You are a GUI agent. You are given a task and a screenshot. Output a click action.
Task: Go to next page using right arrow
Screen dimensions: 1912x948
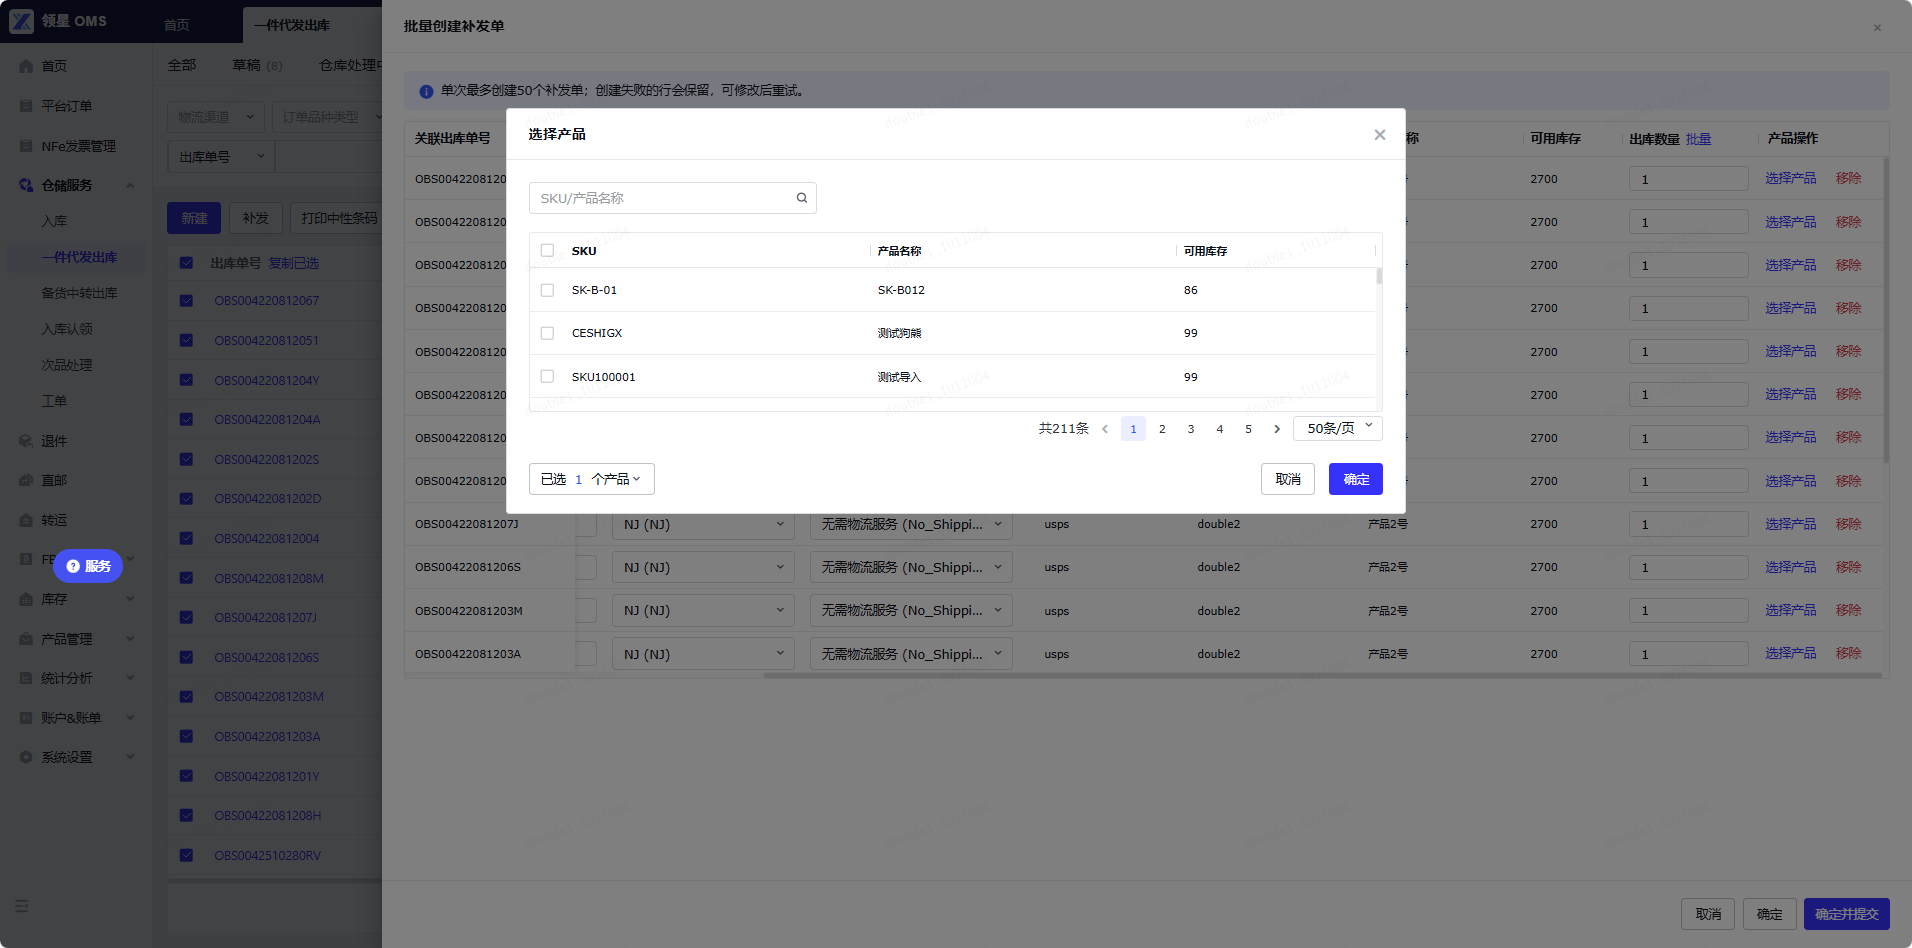click(1277, 429)
